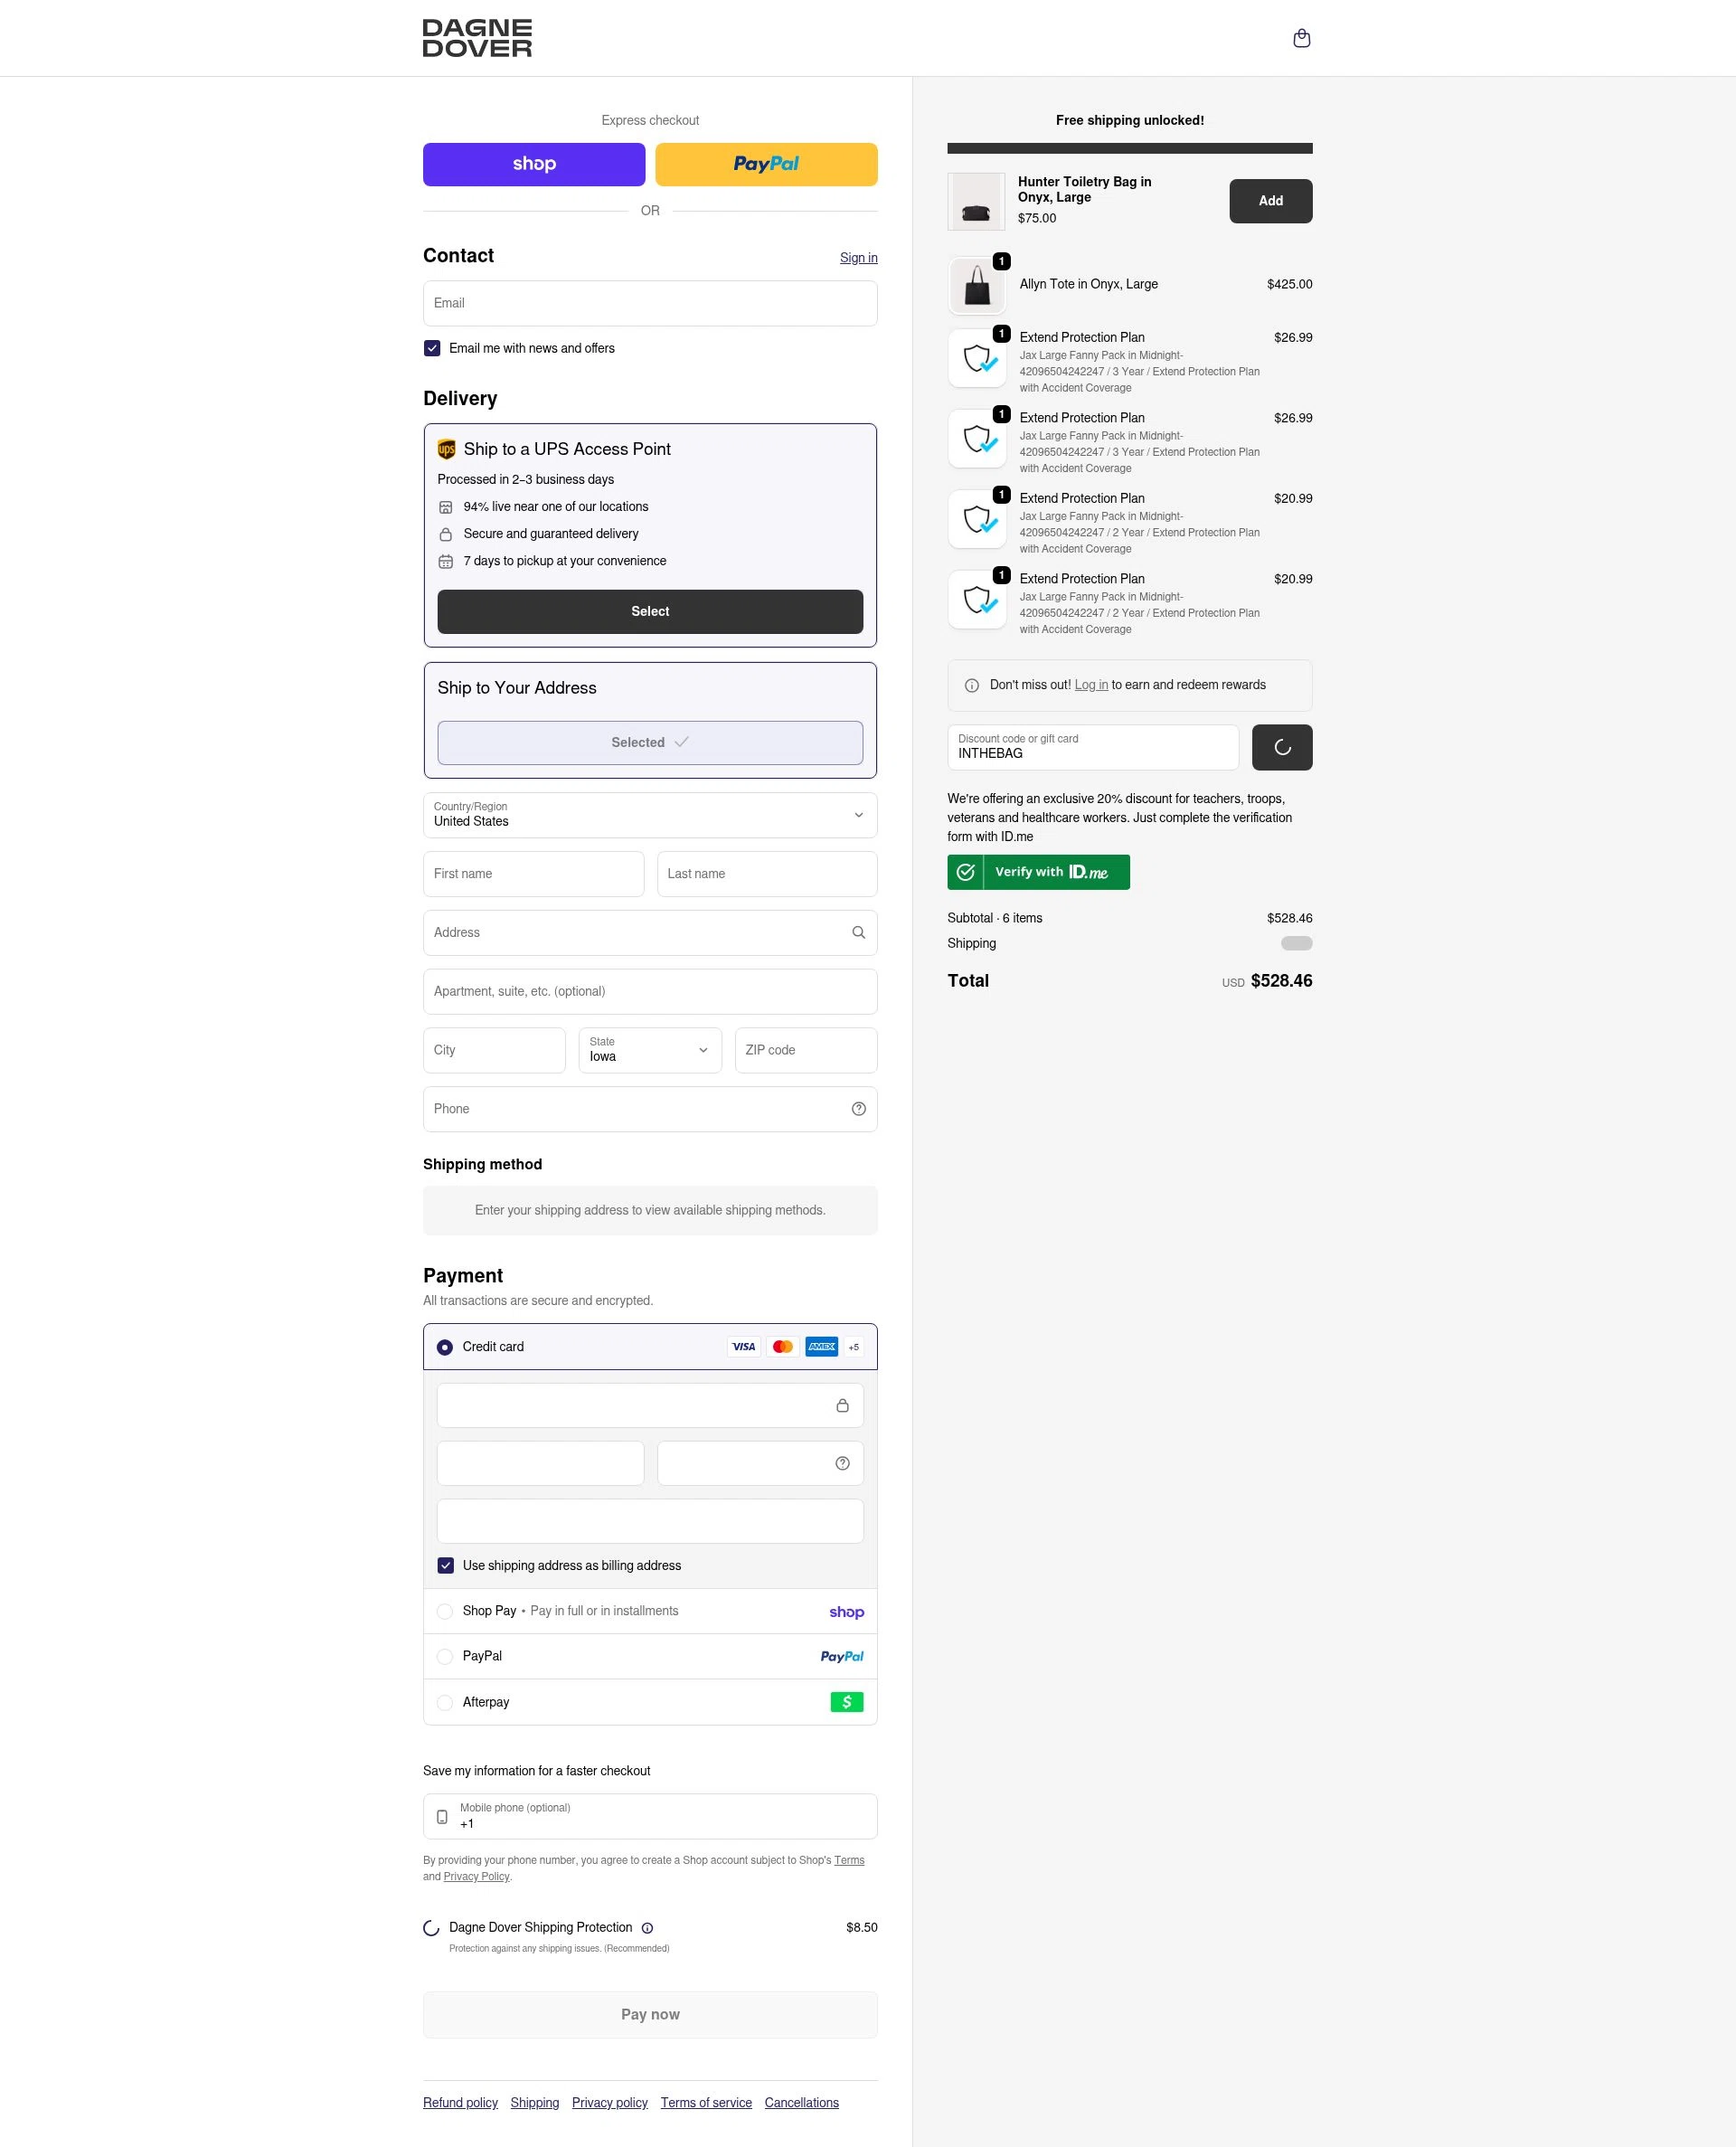1736x2147 pixels.
Task: Click the Verify with ID.me button
Action: [x=1038, y=872]
